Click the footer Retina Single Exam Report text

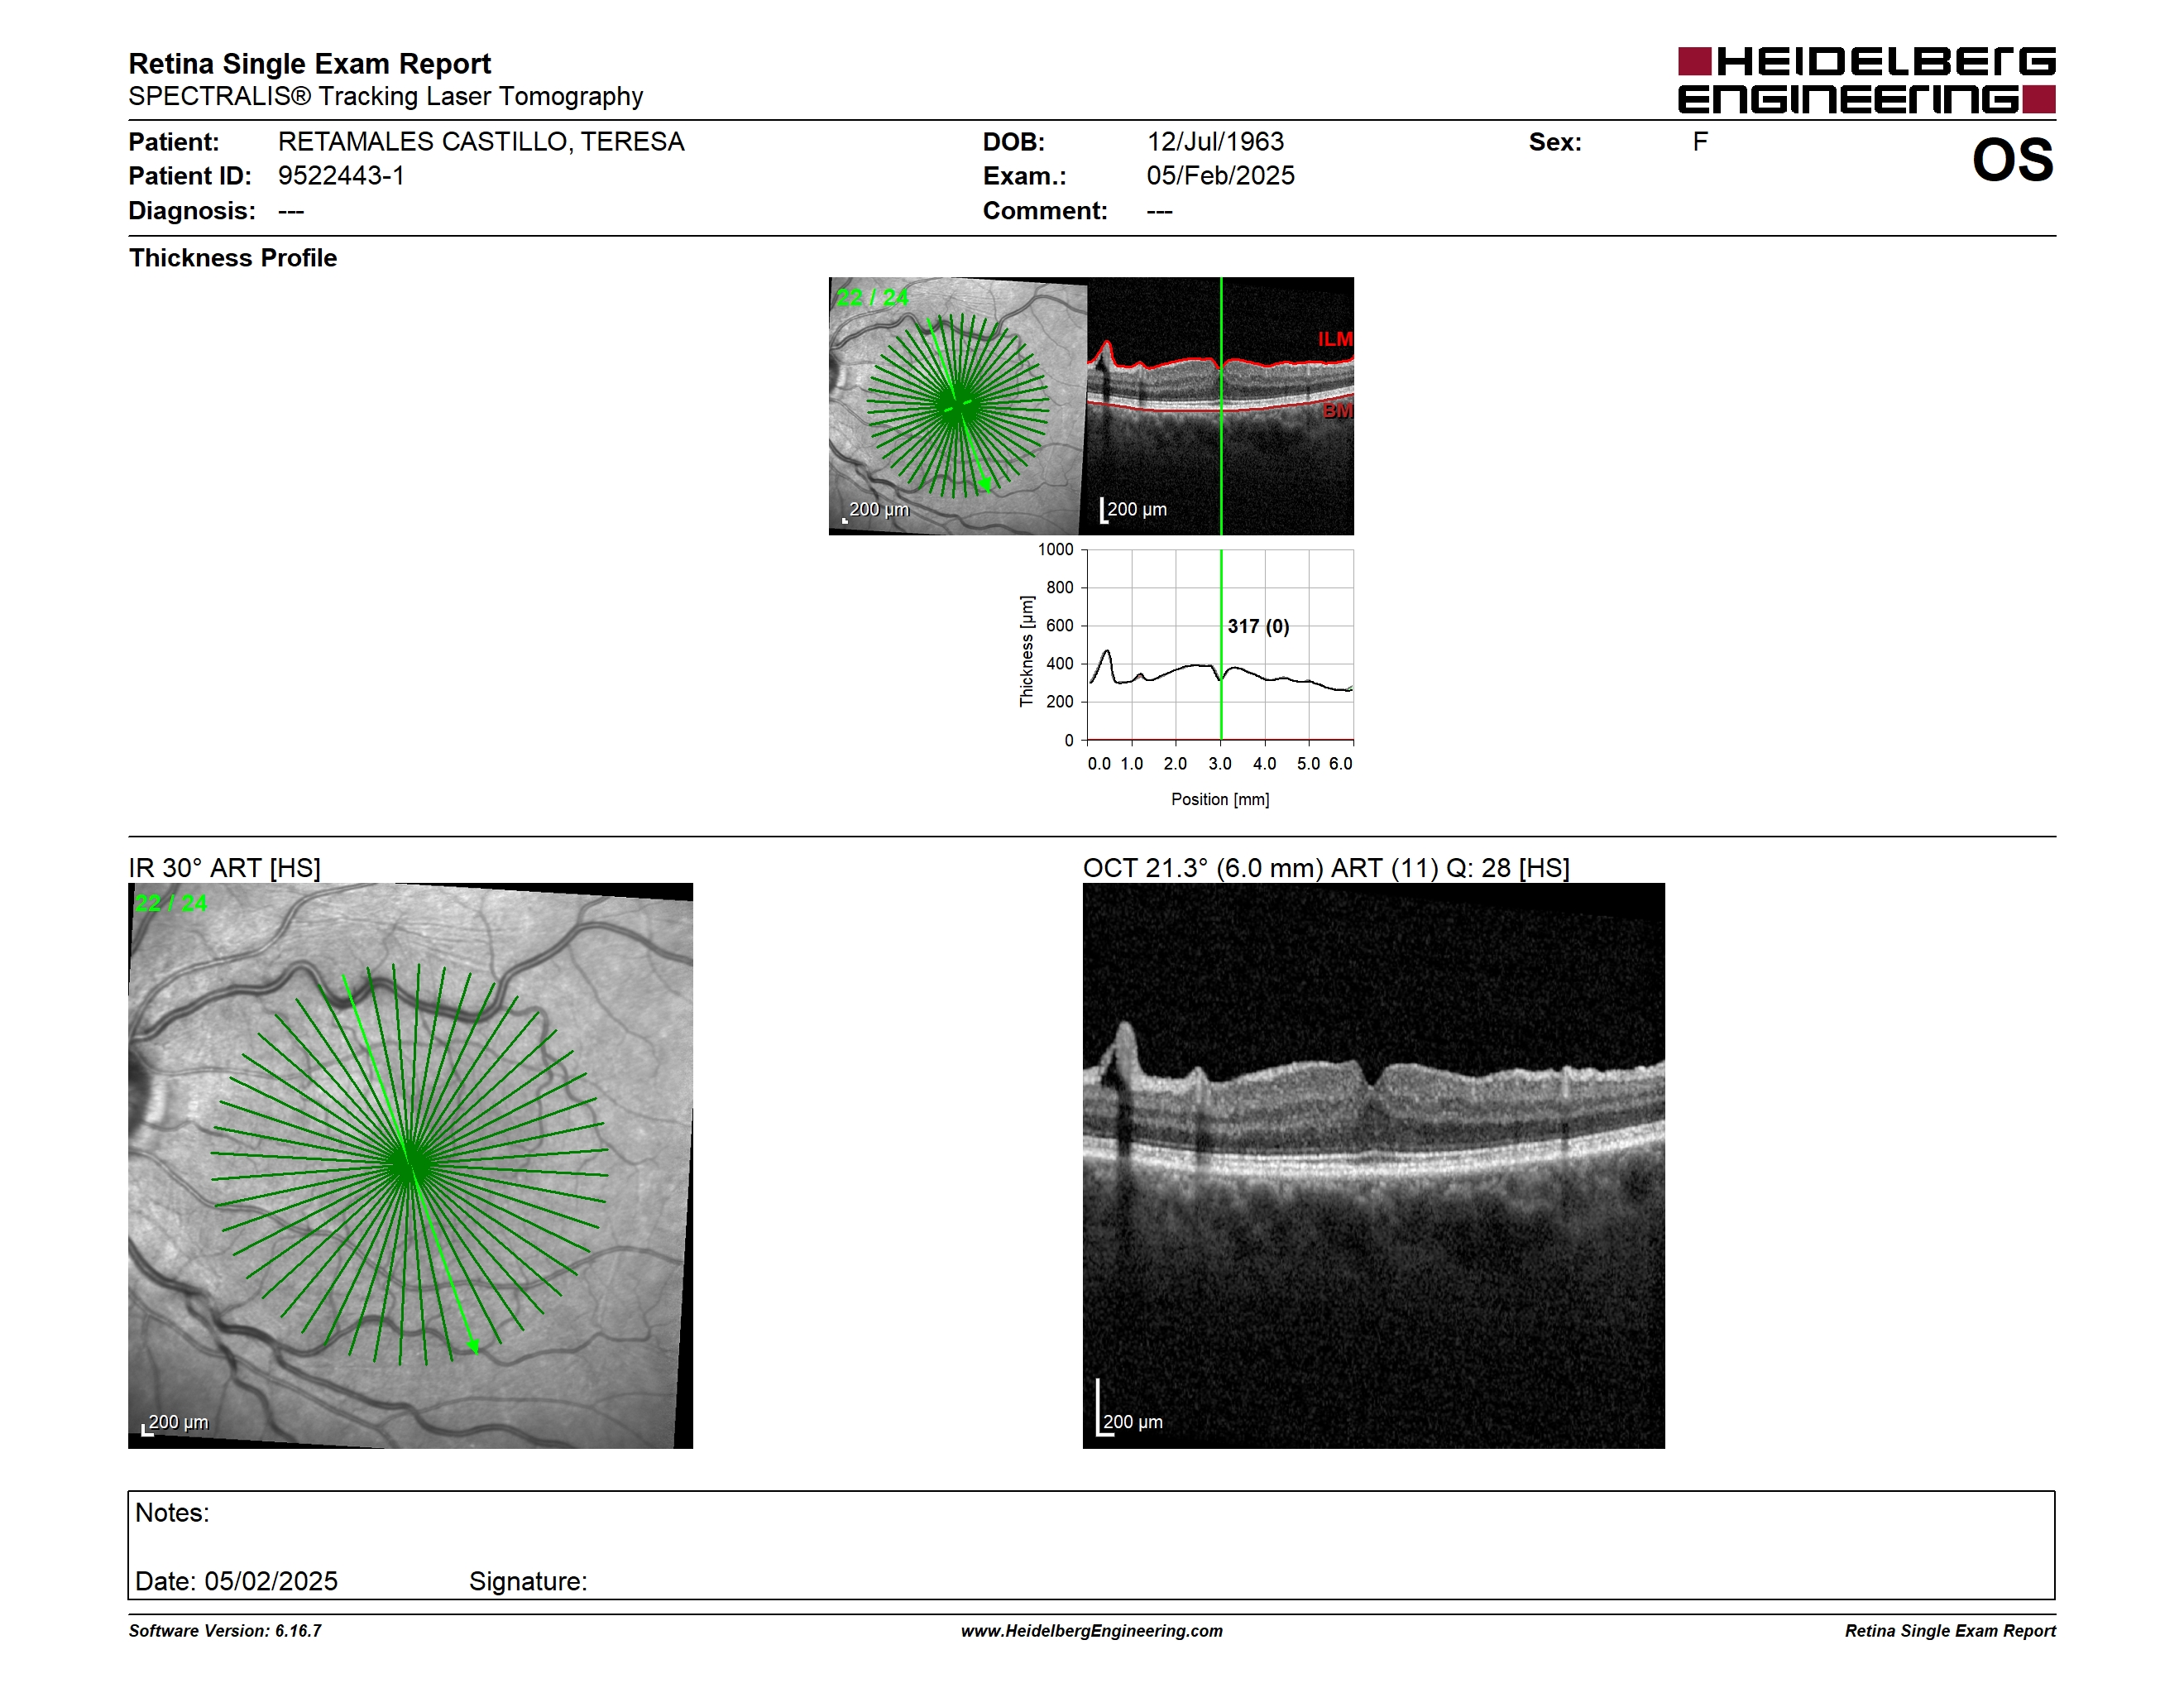tap(1950, 1631)
